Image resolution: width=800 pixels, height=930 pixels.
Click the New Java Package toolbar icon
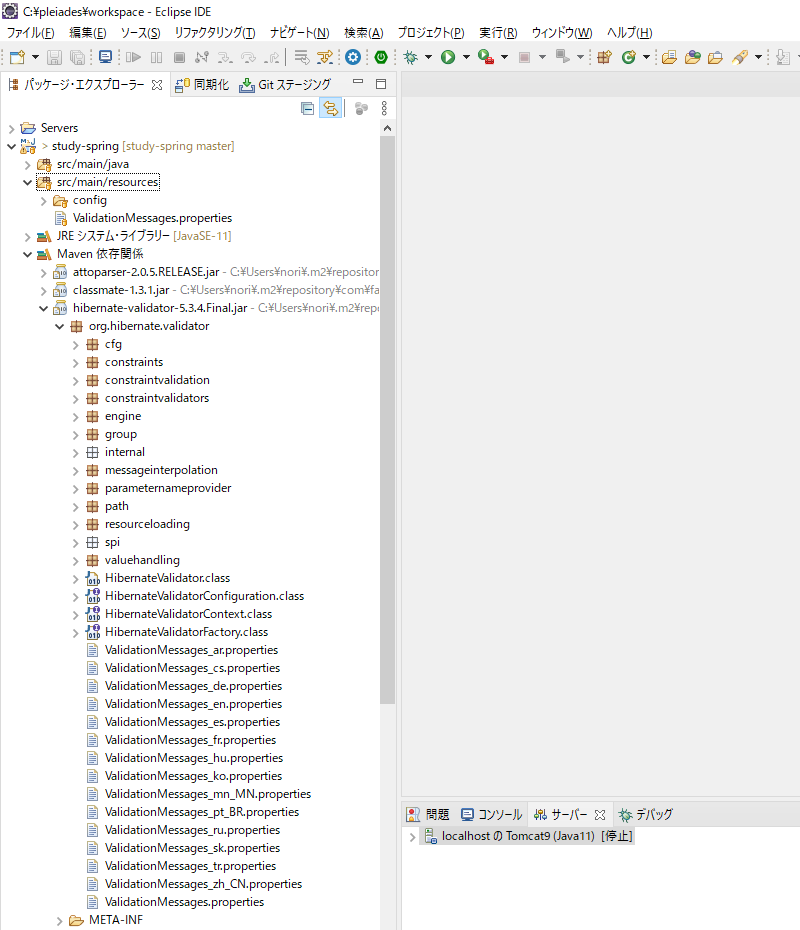pos(604,57)
